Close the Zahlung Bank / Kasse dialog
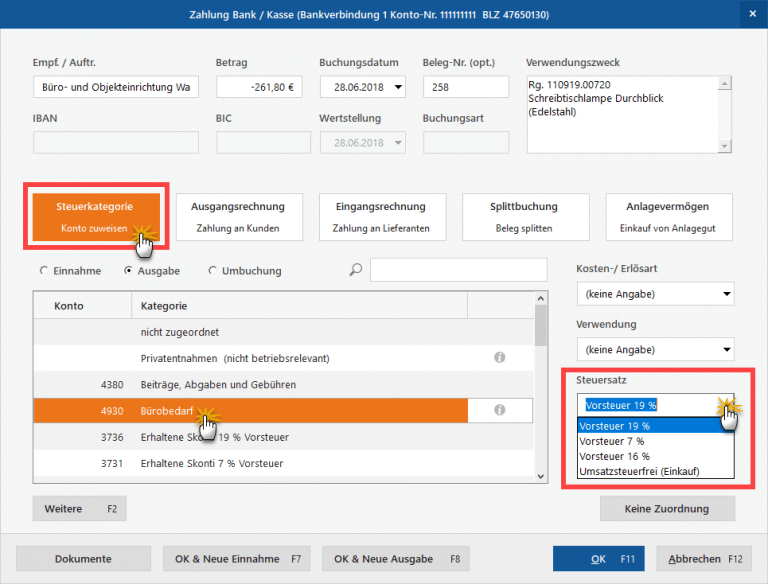Image resolution: width=768 pixels, height=584 pixels. tap(753, 14)
